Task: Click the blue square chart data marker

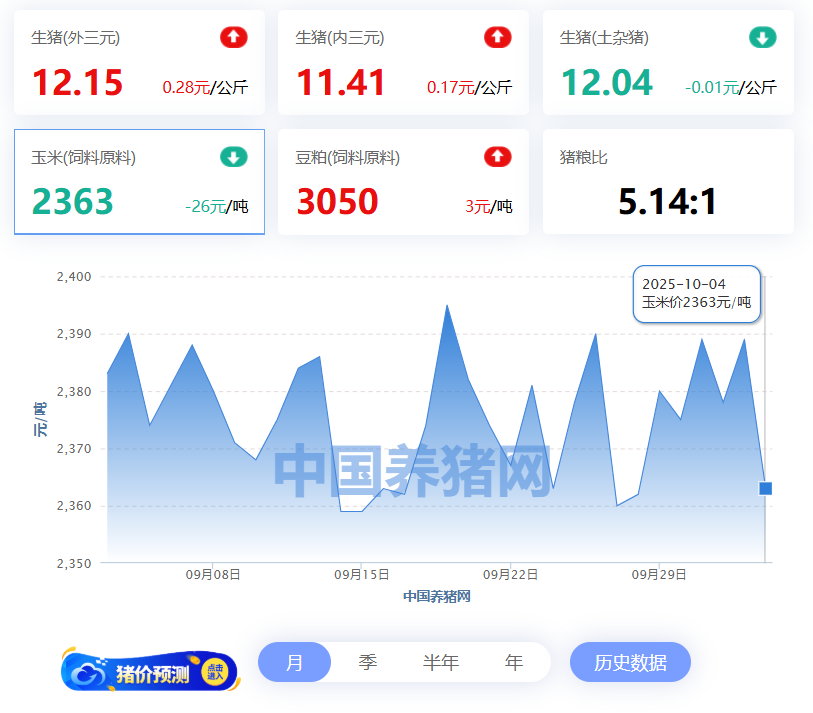Action: coord(766,488)
